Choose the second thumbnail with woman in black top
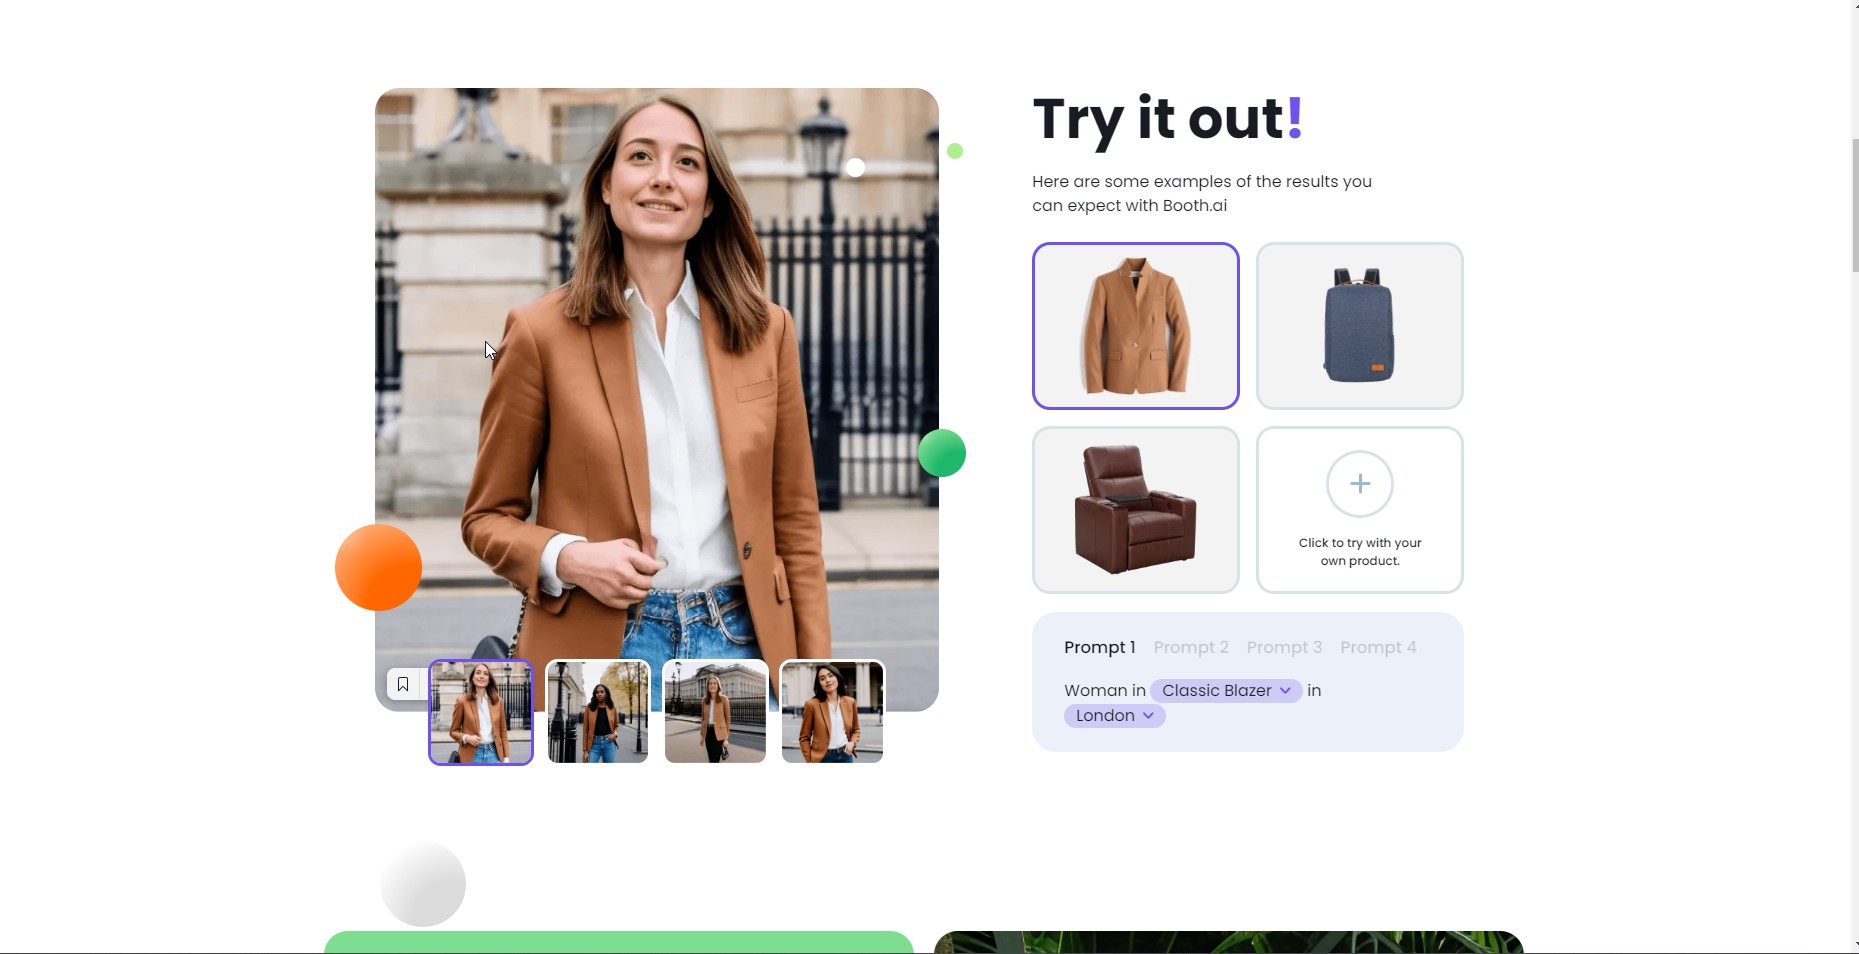1859x954 pixels. click(x=598, y=712)
